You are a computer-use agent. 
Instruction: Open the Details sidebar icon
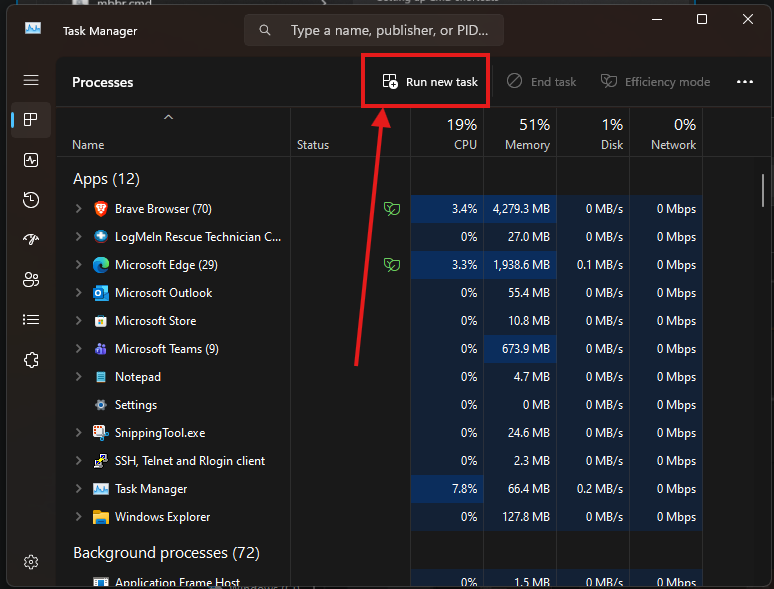31,319
